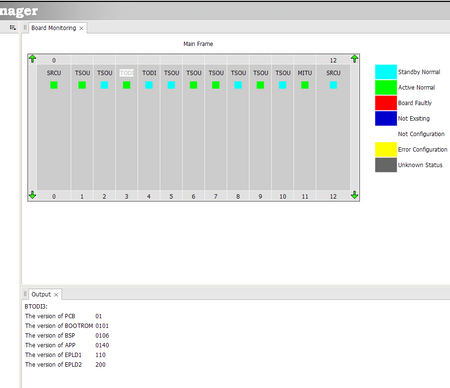This screenshot has height=388, width=450.
Task: Click the top-right green up arrow
Action: (354, 59)
